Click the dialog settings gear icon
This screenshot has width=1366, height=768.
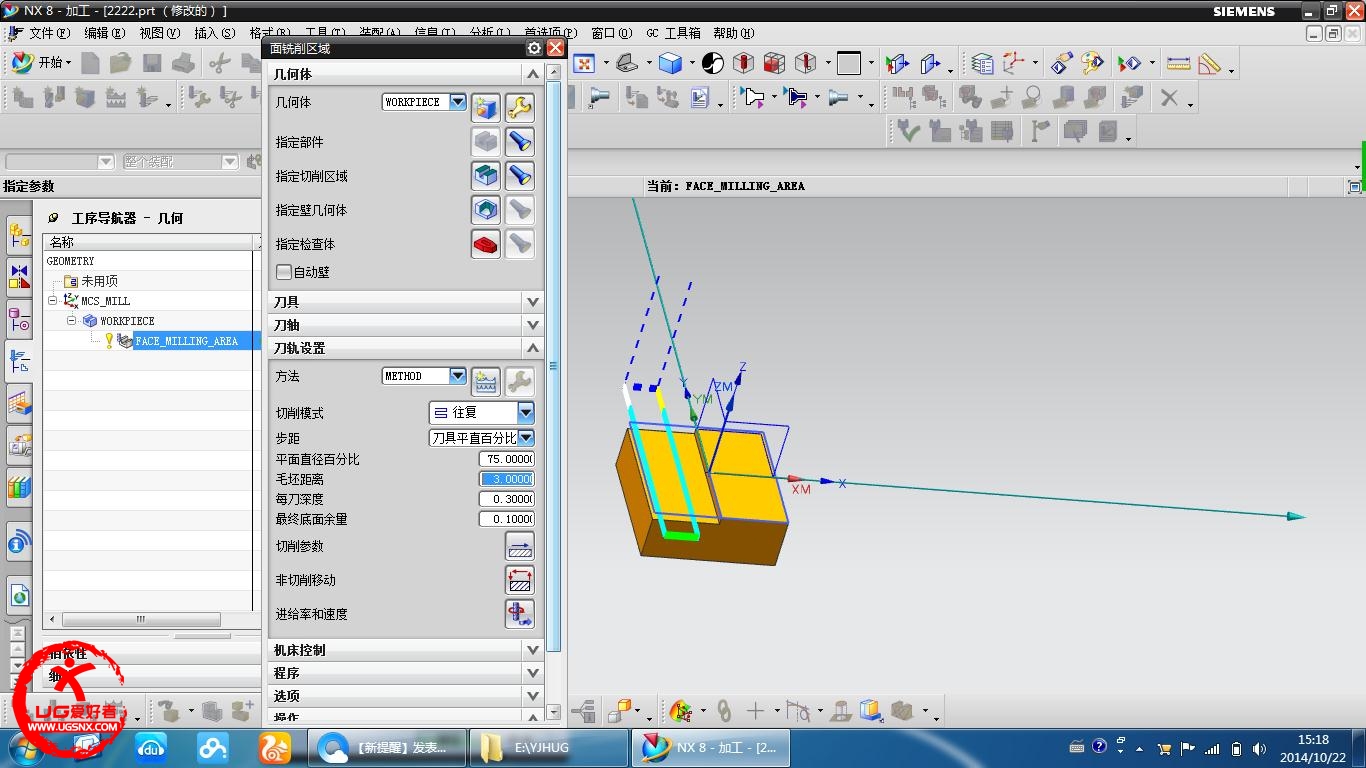click(534, 48)
